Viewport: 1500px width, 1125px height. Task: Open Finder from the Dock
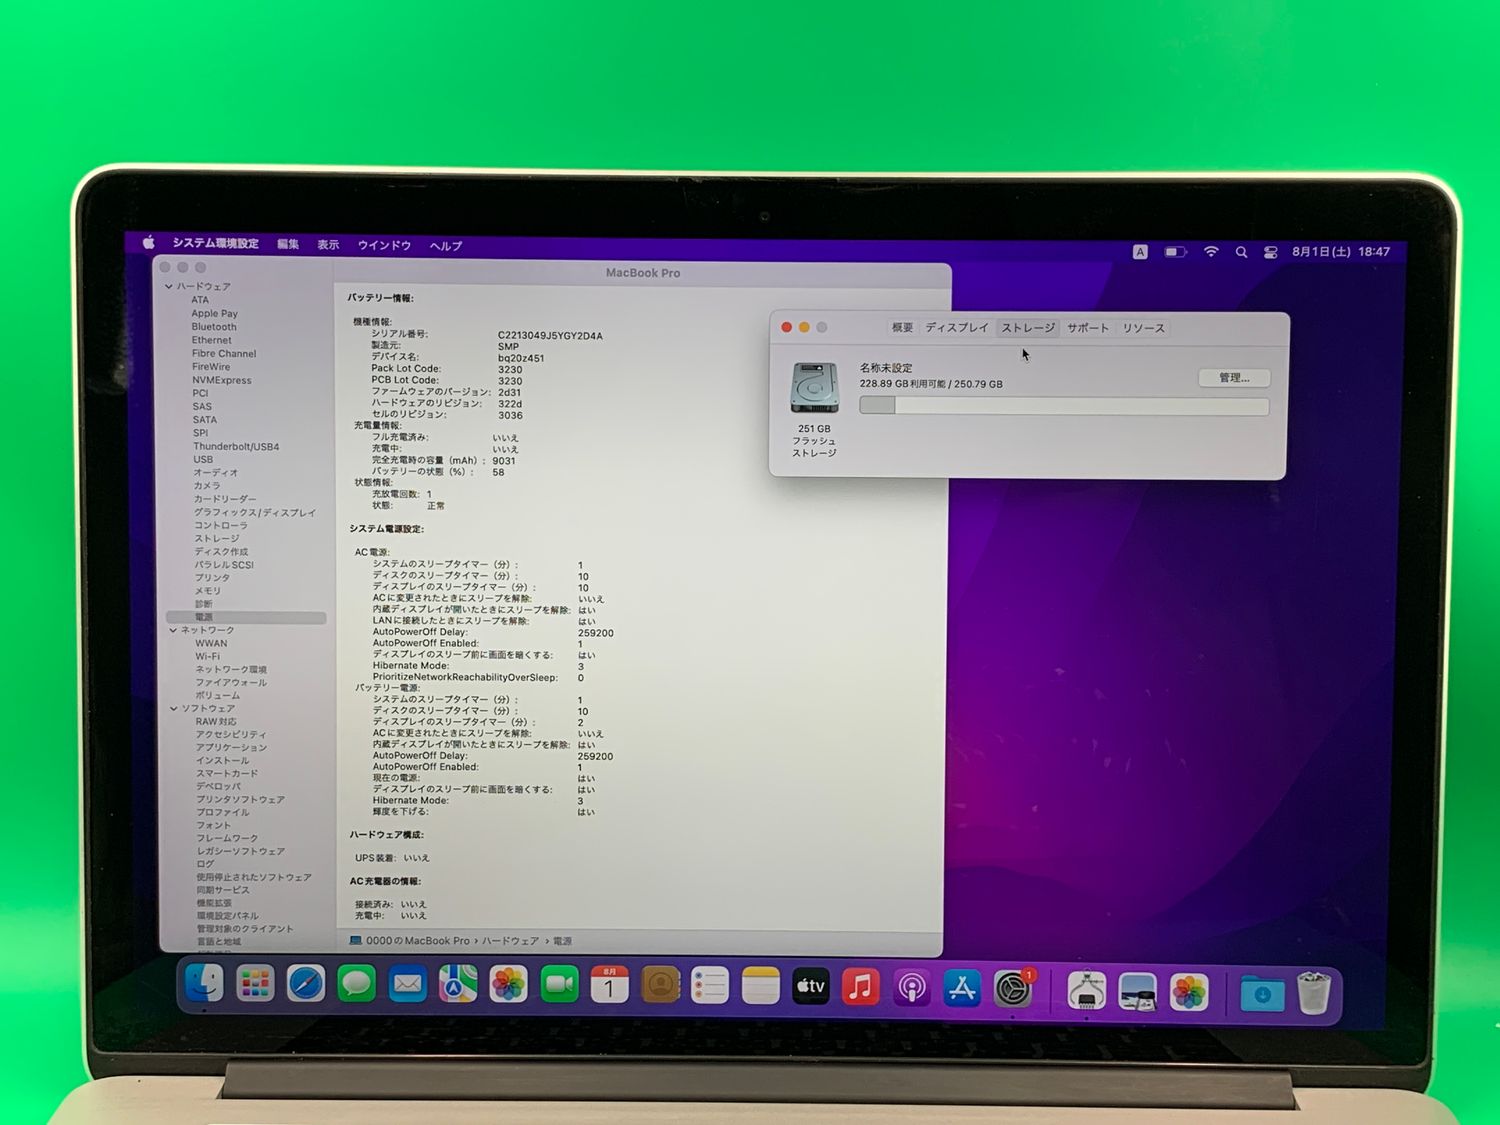coord(205,984)
